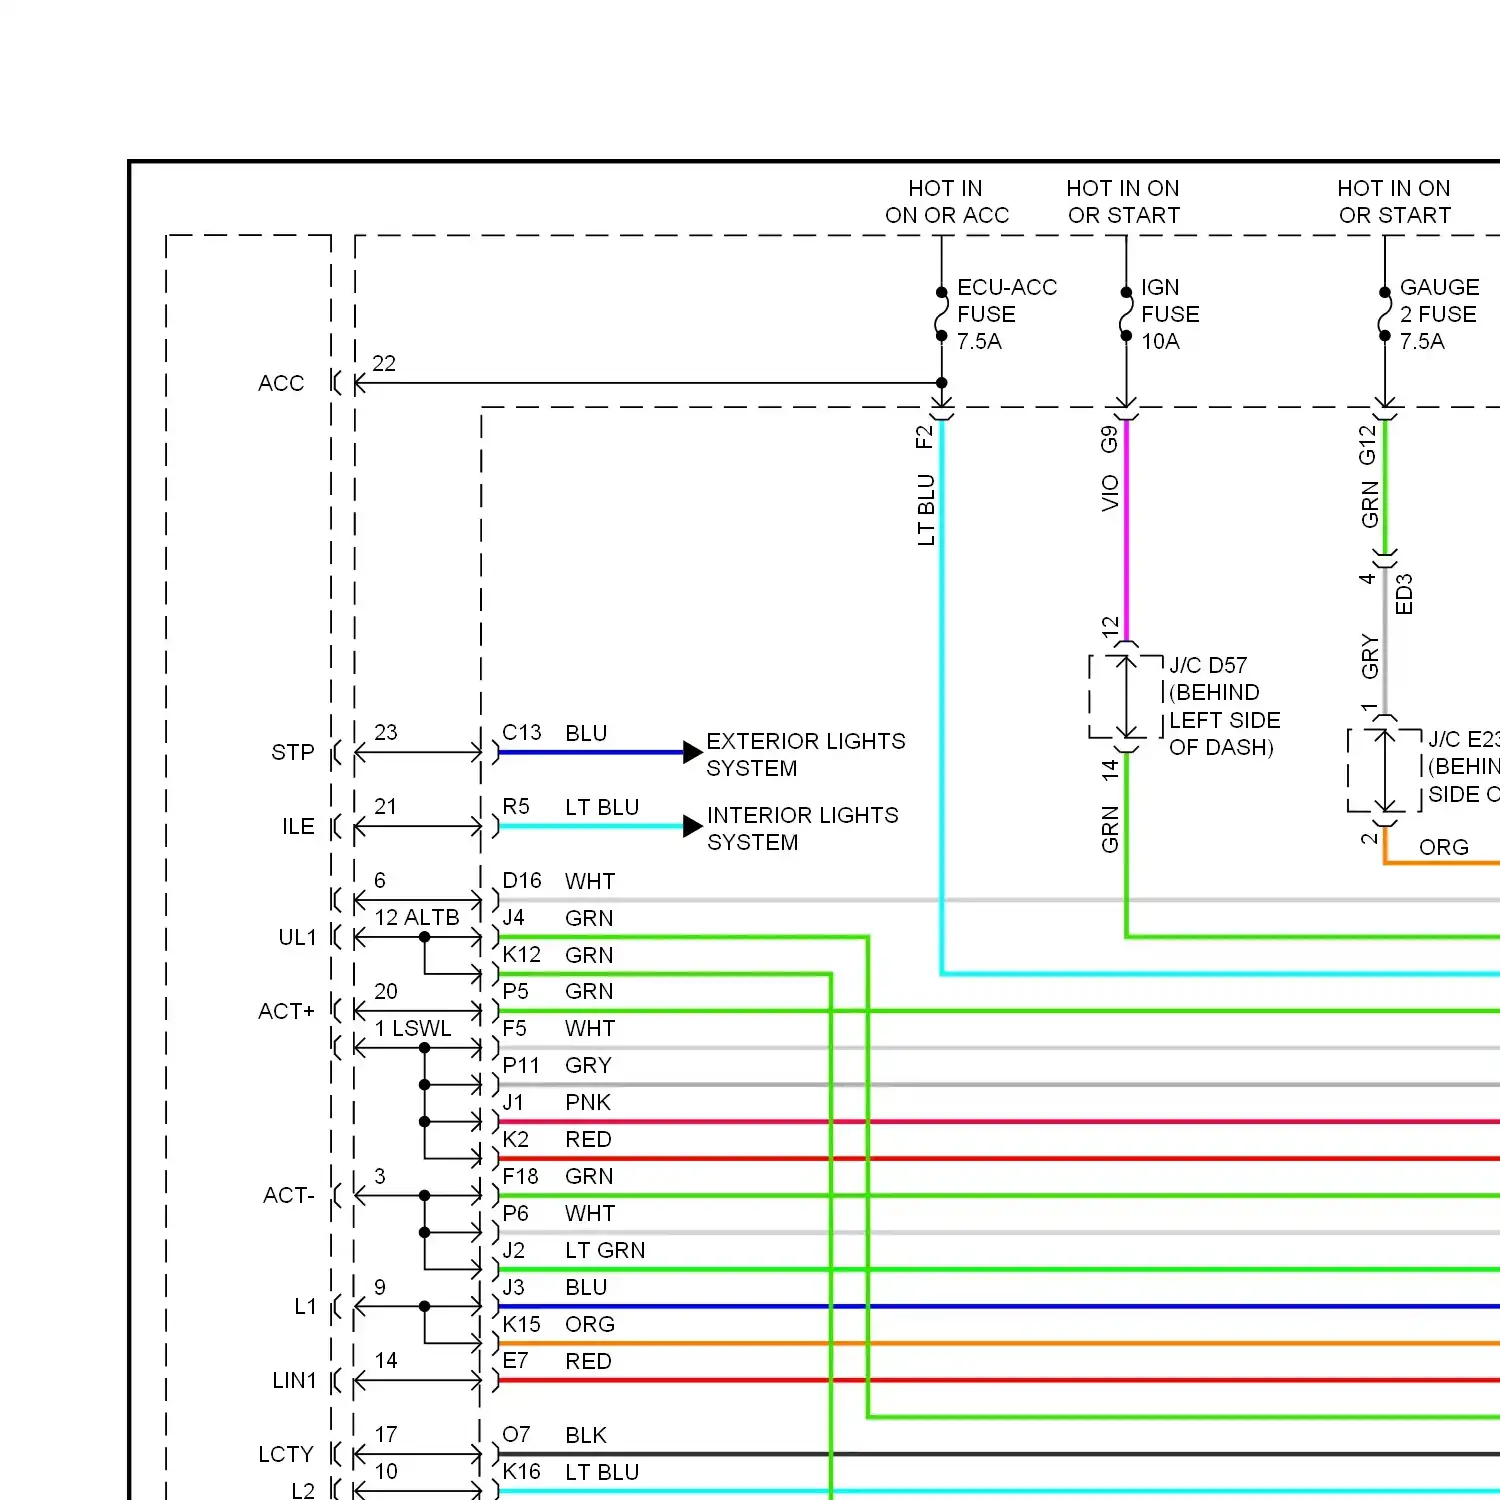
Task: Click the ACC terminal label
Action: click(281, 383)
